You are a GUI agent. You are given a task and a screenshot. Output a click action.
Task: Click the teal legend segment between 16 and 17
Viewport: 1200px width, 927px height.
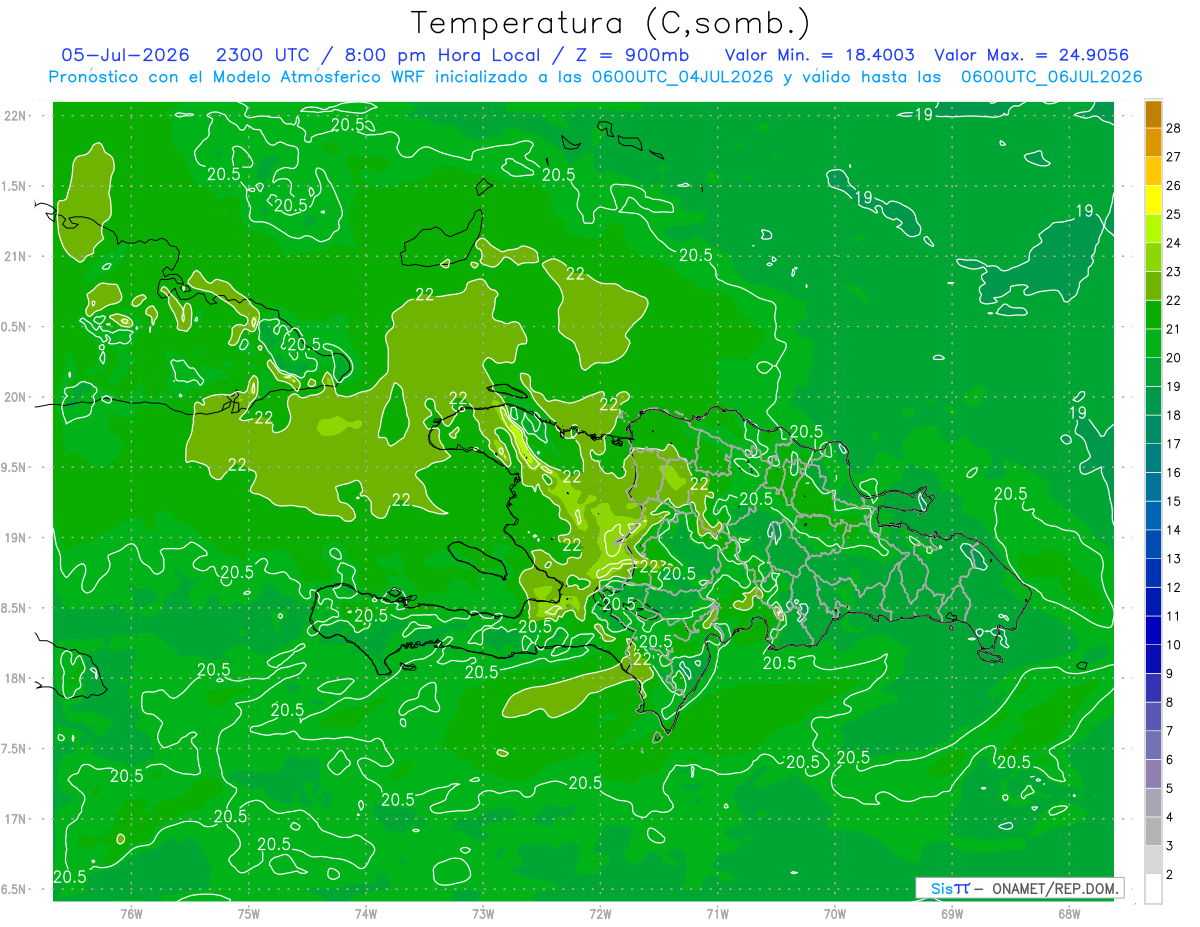coord(1153,458)
